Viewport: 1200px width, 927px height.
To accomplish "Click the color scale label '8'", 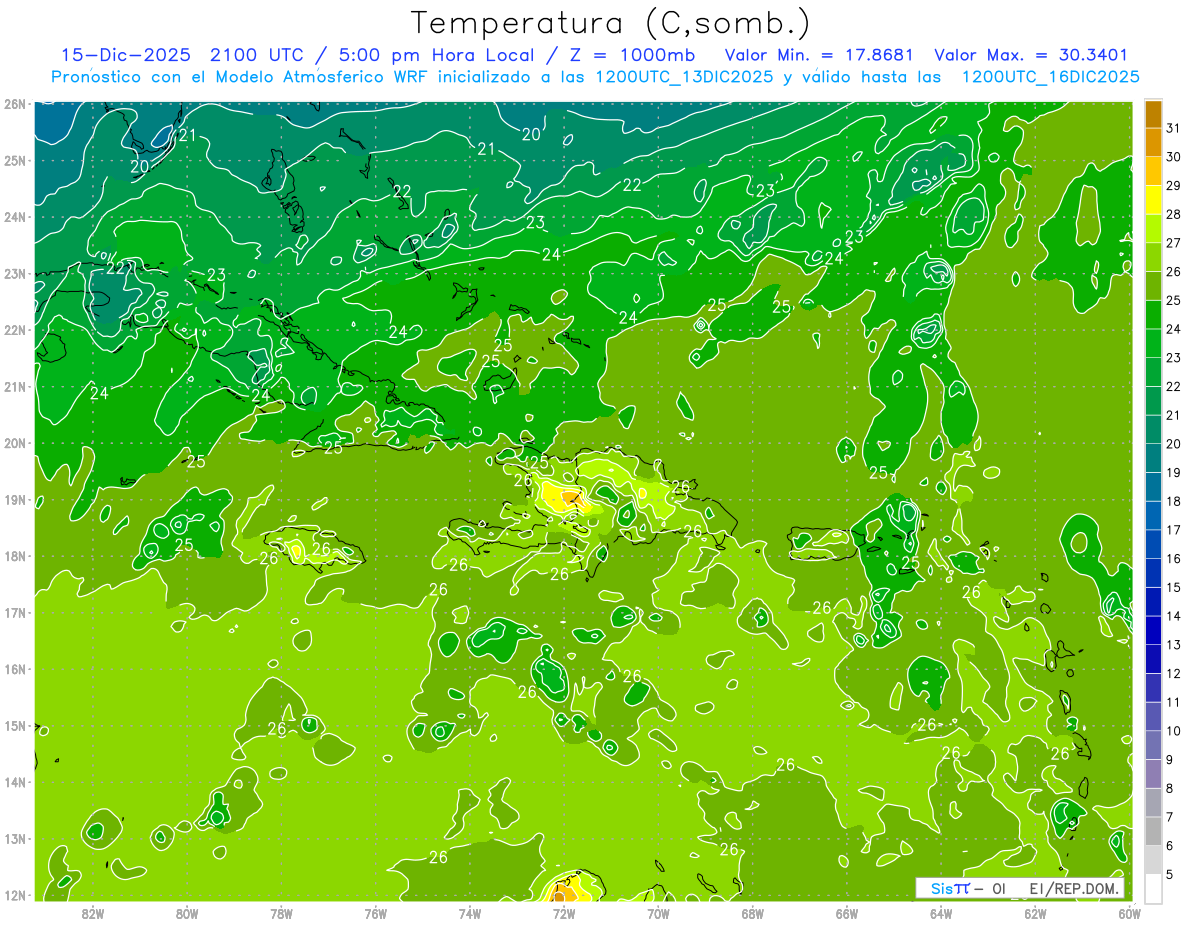I will click(x=1171, y=788).
